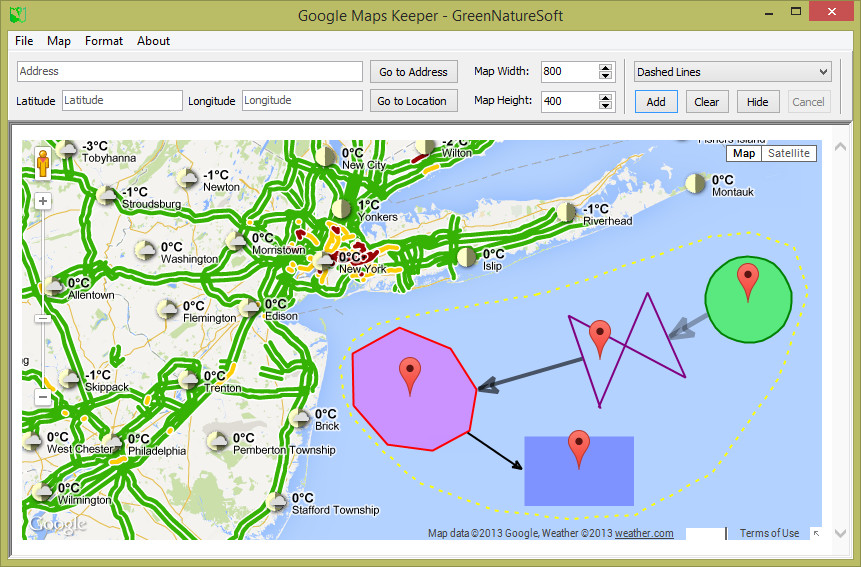This screenshot has width=861, height=567.
Task: Open the Dashed Lines shape dropdown
Action: [x=733, y=72]
